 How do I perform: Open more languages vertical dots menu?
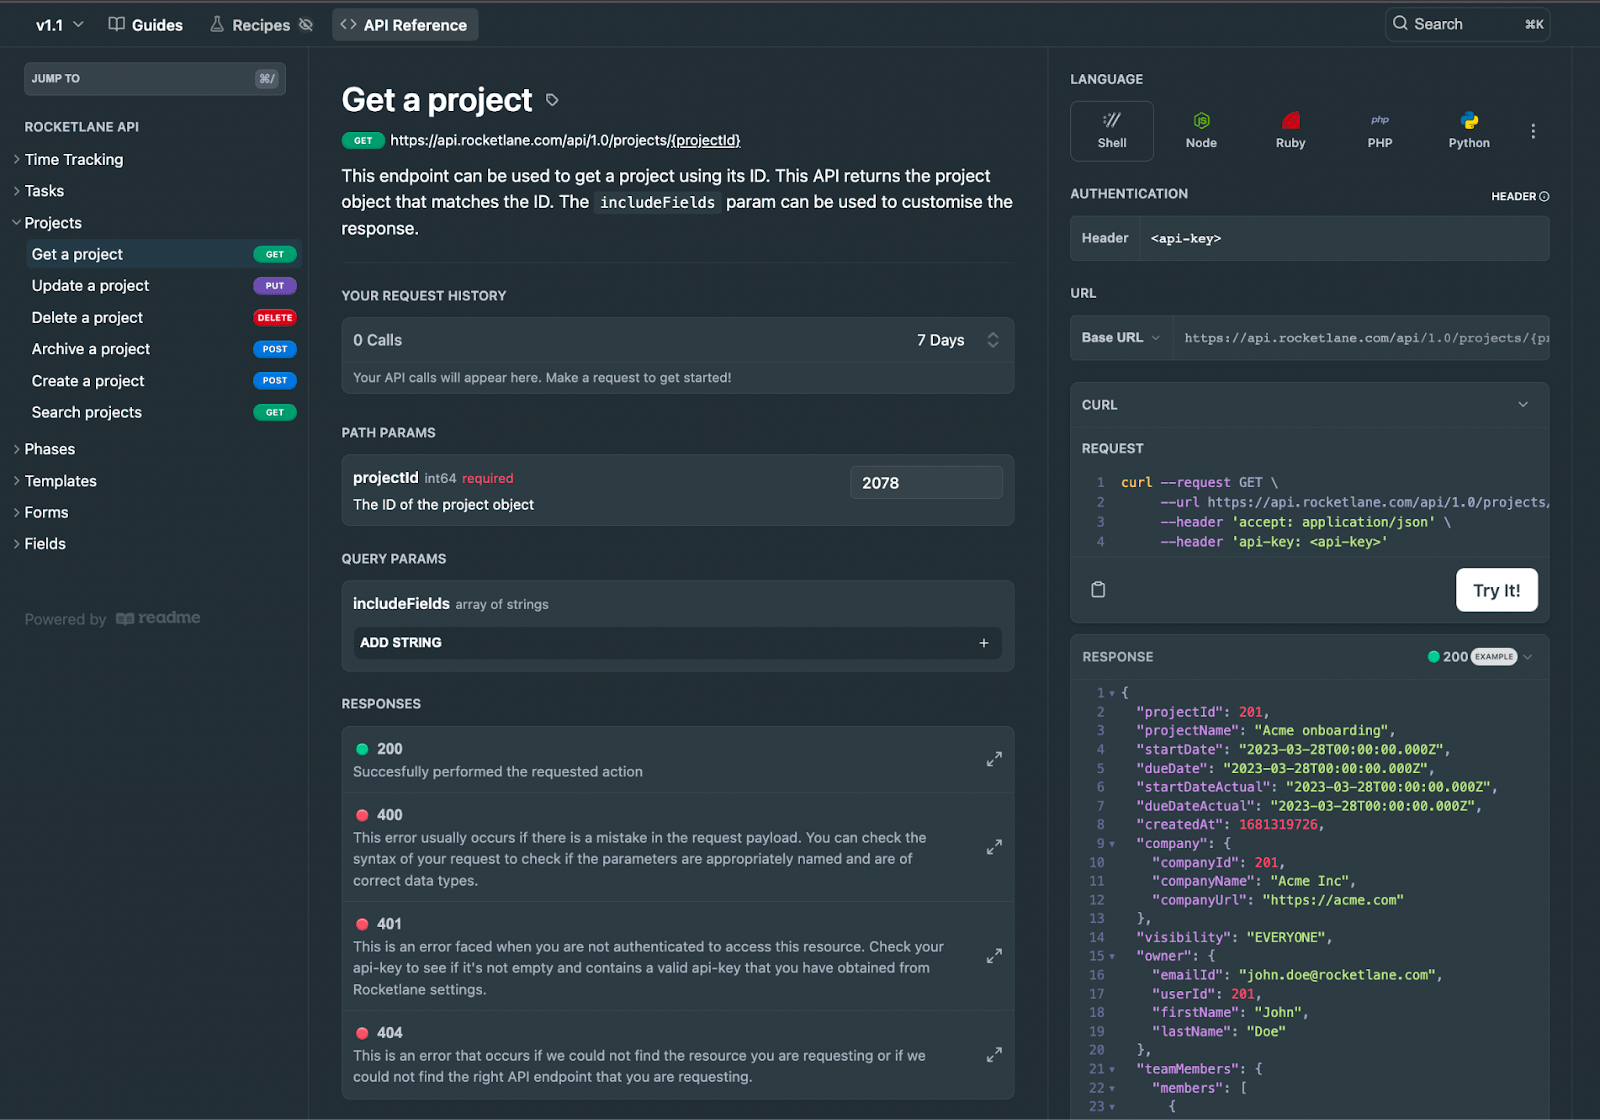point(1533,131)
